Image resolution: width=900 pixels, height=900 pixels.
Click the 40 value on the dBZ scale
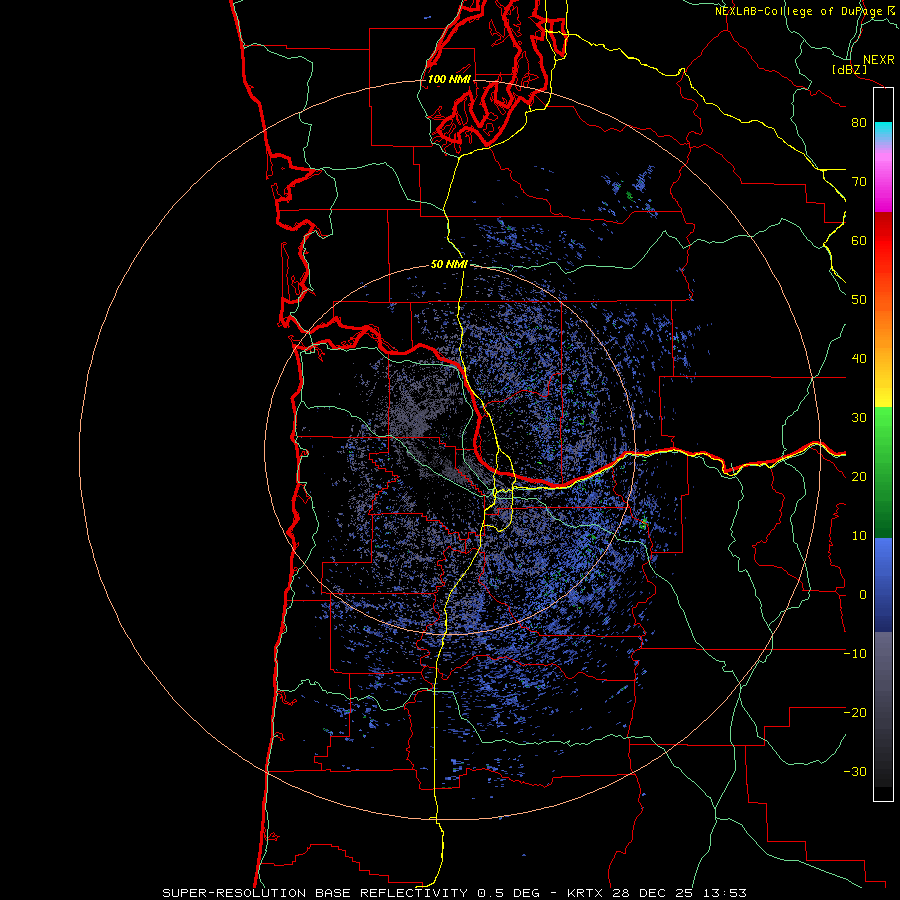859,358
